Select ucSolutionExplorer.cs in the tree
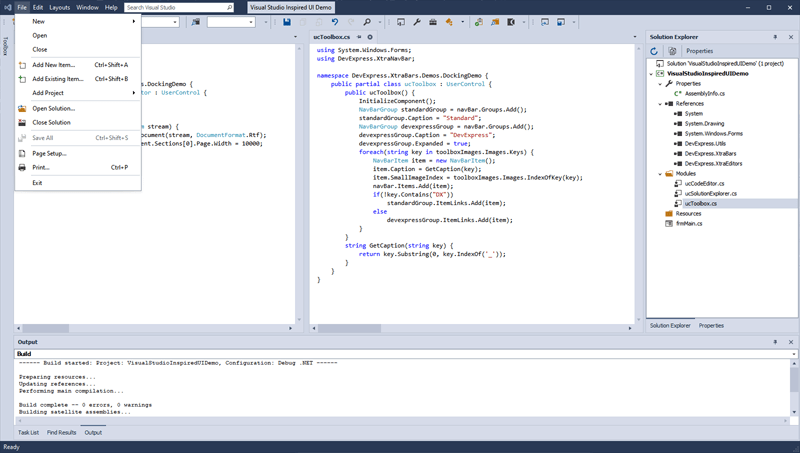 [x=710, y=193]
